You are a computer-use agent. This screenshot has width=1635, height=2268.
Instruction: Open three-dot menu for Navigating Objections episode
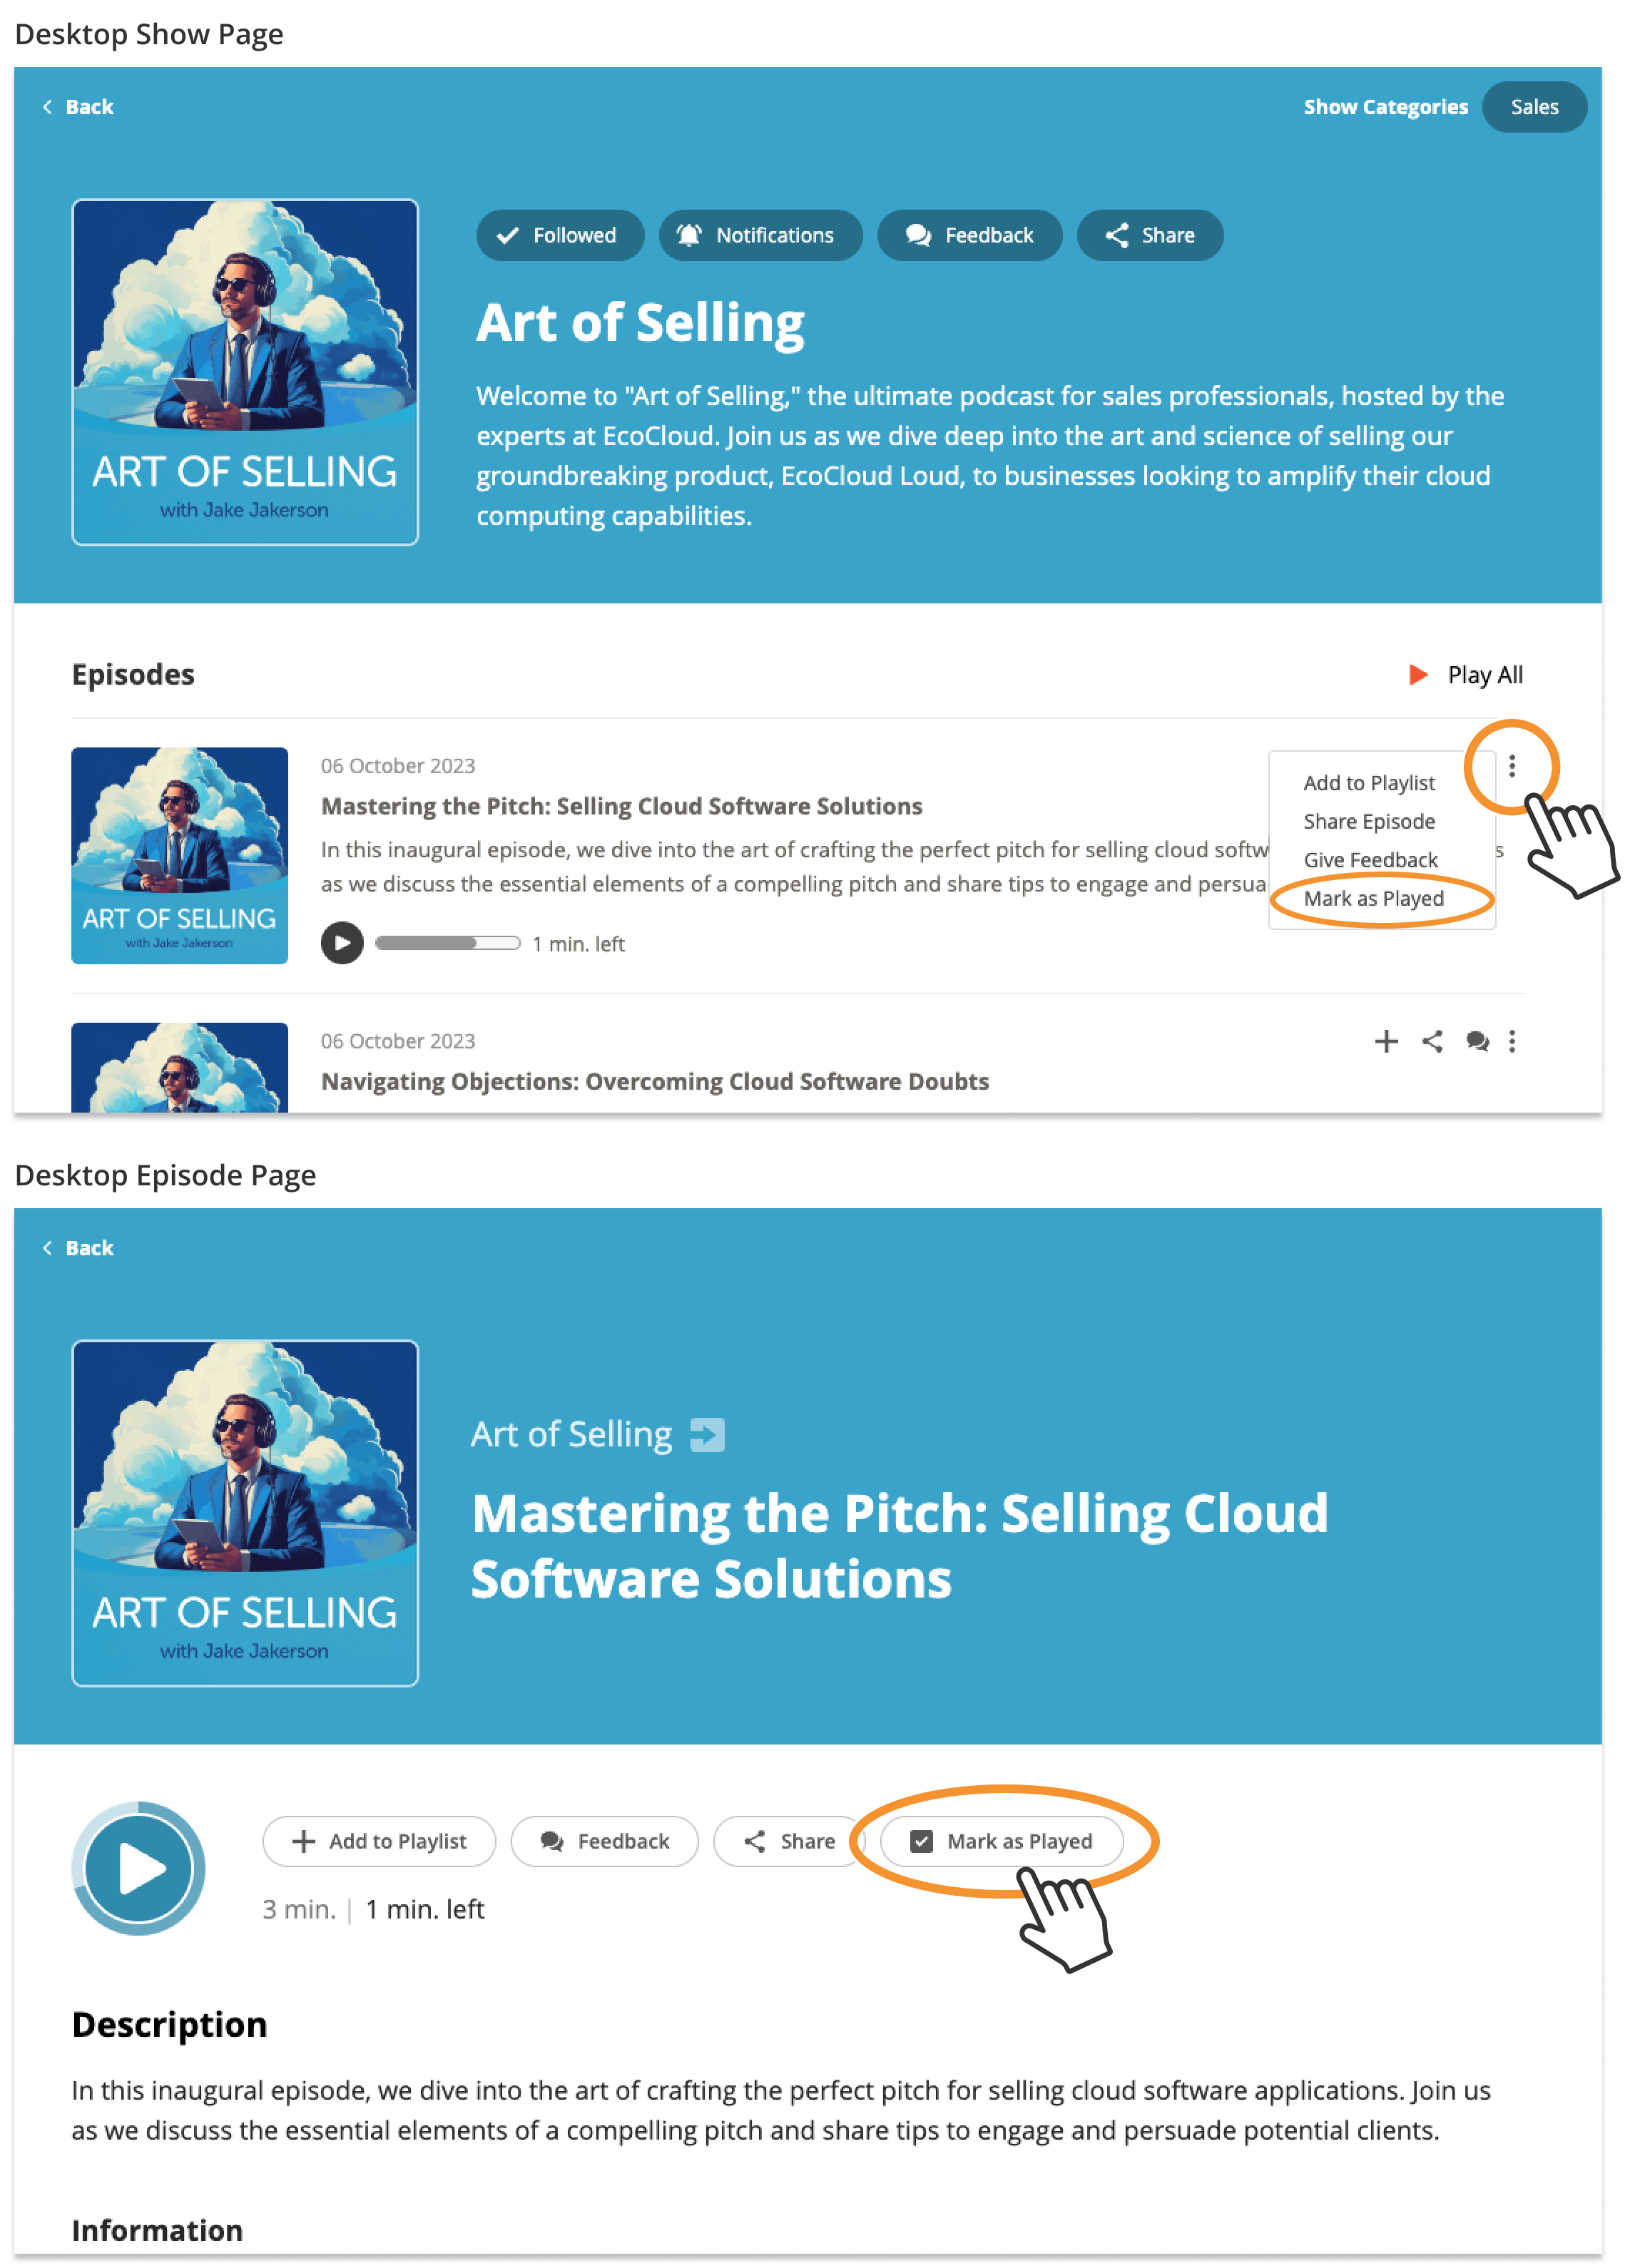point(1512,1041)
